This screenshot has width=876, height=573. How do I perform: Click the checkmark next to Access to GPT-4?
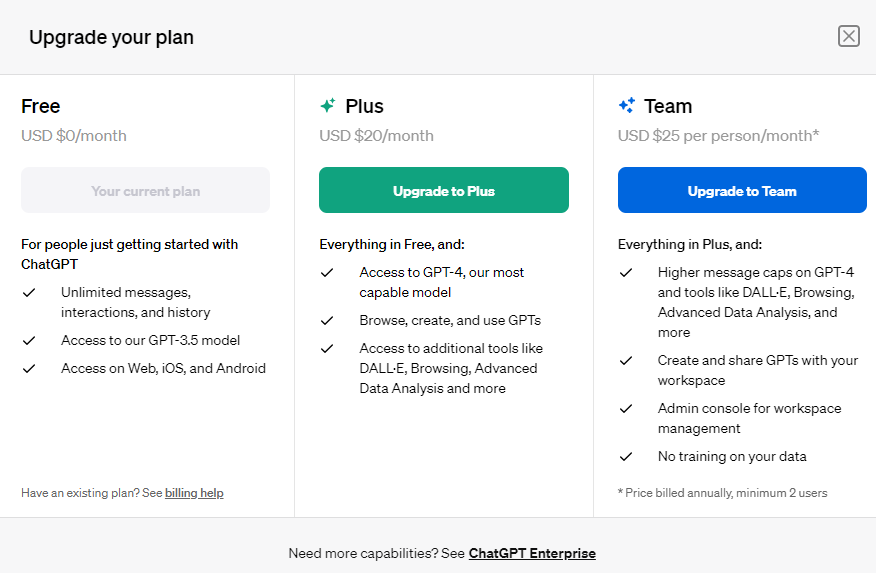[327, 273]
